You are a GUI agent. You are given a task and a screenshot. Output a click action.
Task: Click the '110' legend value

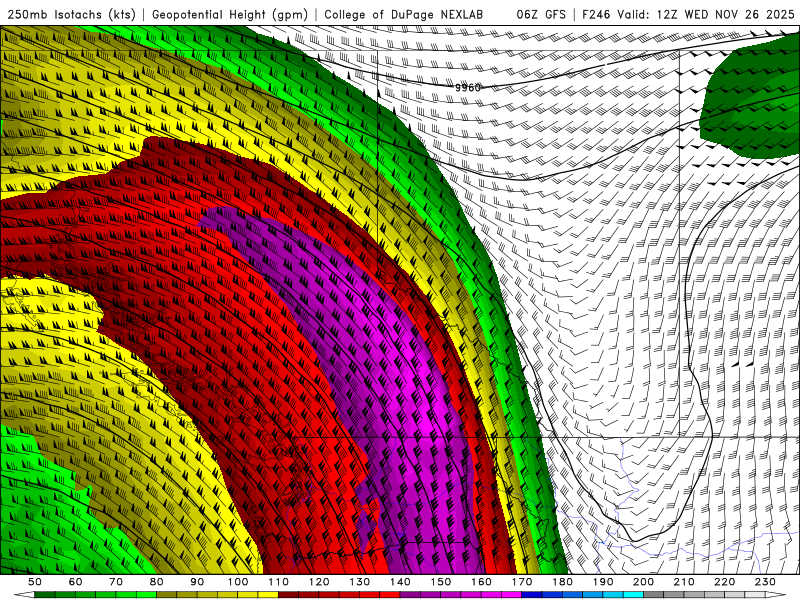[x=279, y=582]
